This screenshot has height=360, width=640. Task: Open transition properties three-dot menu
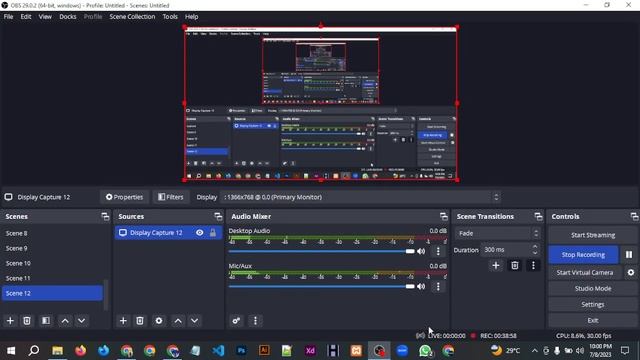(x=533, y=266)
